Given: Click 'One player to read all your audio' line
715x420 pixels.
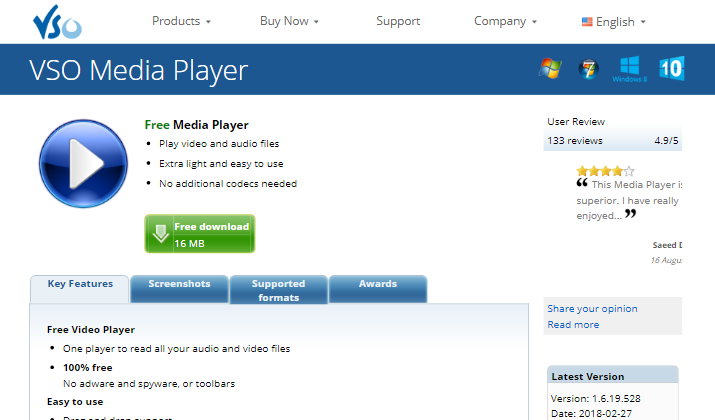Looking at the screenshot, I should pos(176,349).
